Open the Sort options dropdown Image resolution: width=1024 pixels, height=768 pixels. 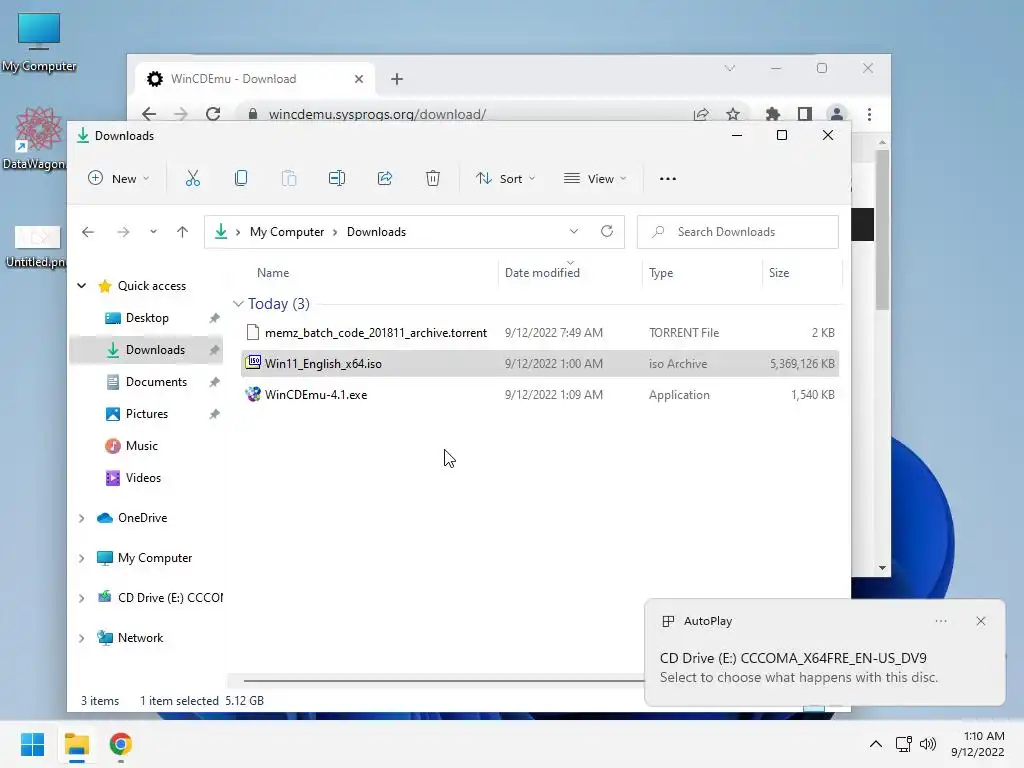(505, 178)
